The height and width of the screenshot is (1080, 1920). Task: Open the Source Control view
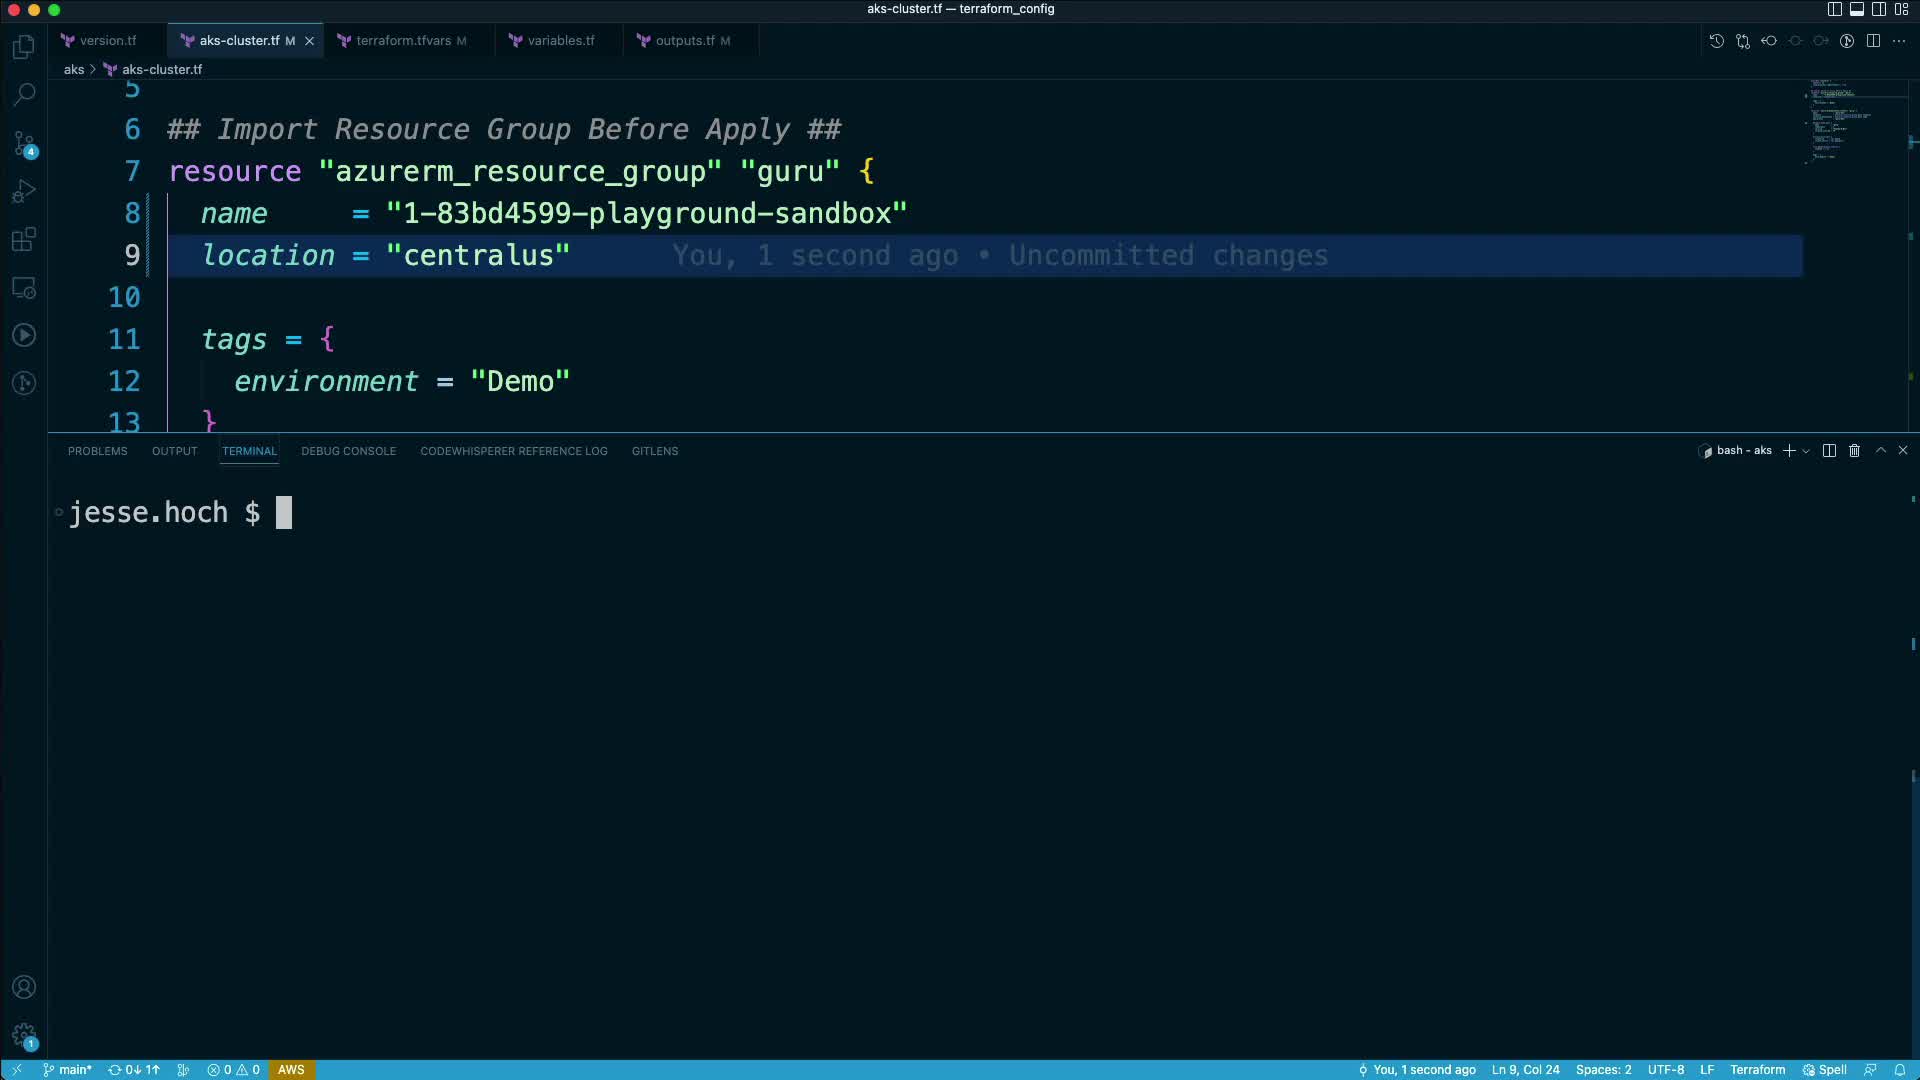click(24, 143)
